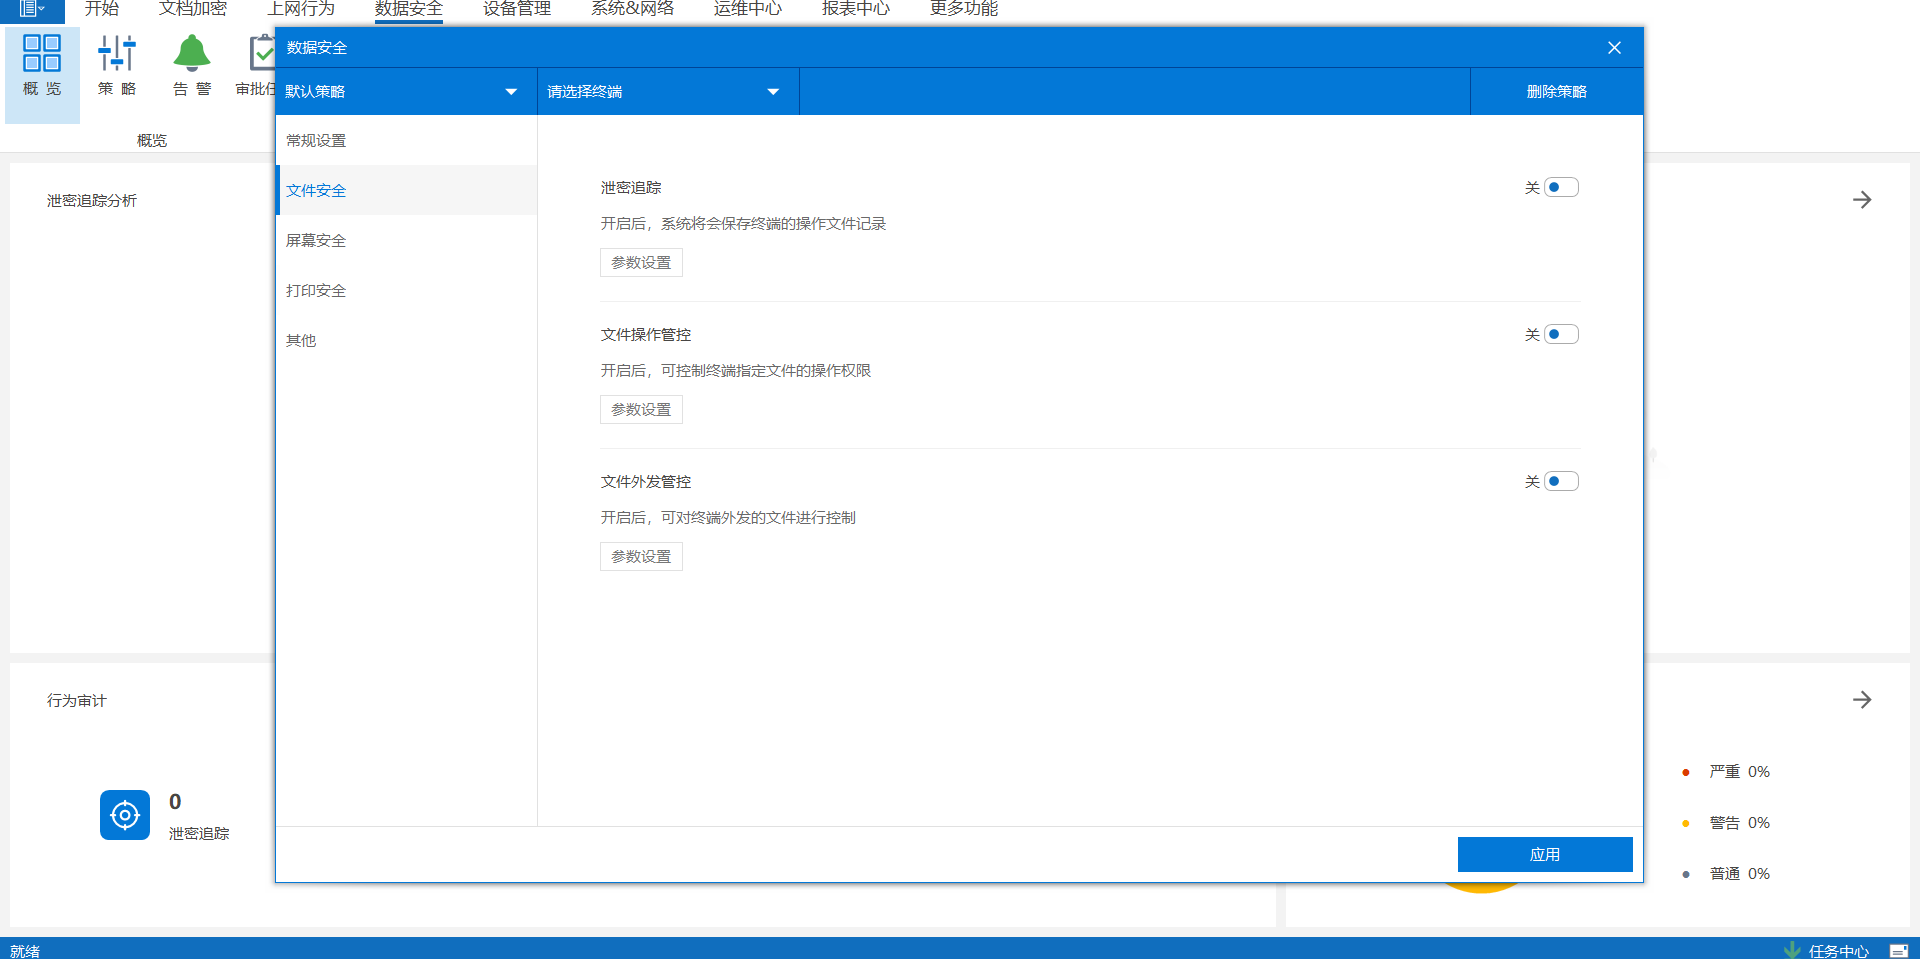
Task: Close the 数据安全 dialog window
Action: (1614, 48)
